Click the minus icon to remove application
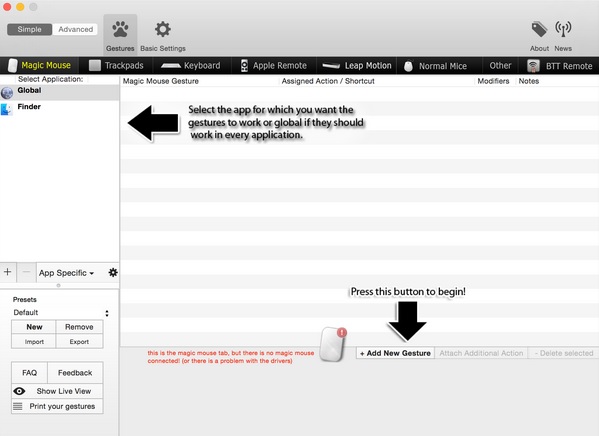The width and height of the screenshot is (599, 436). [26, 272]
